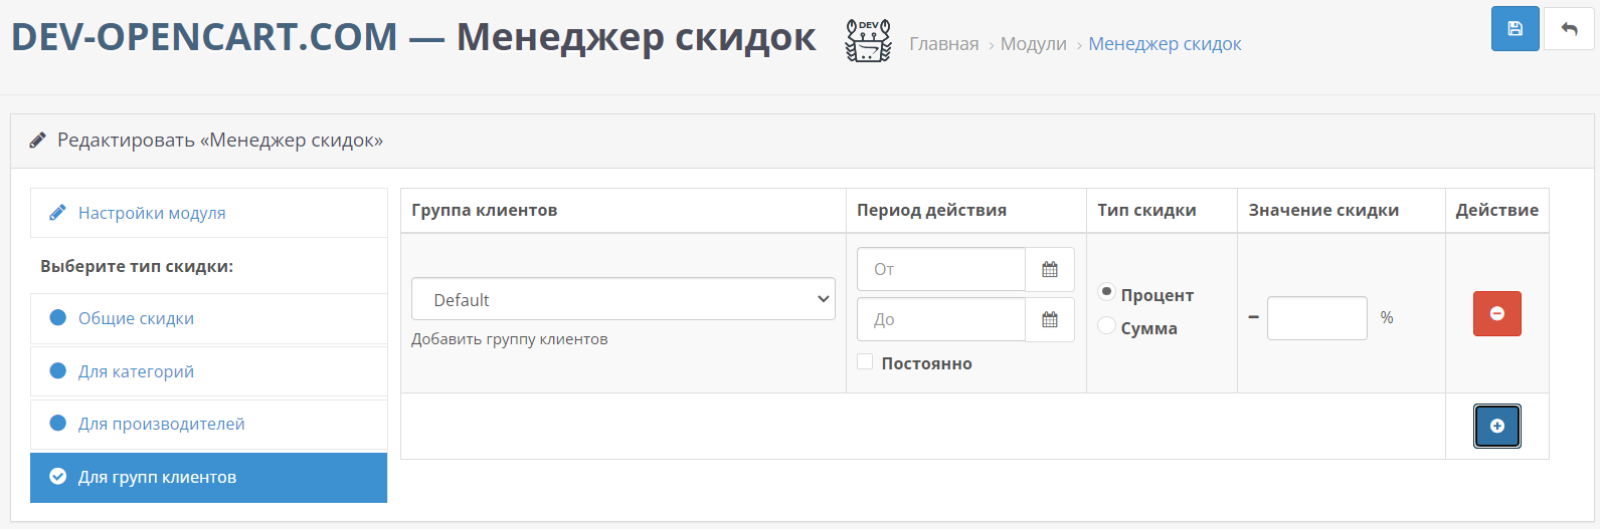Open the Настройки модуля tab
Screen dimensions: 1600x530
click(x=209, y=213)
